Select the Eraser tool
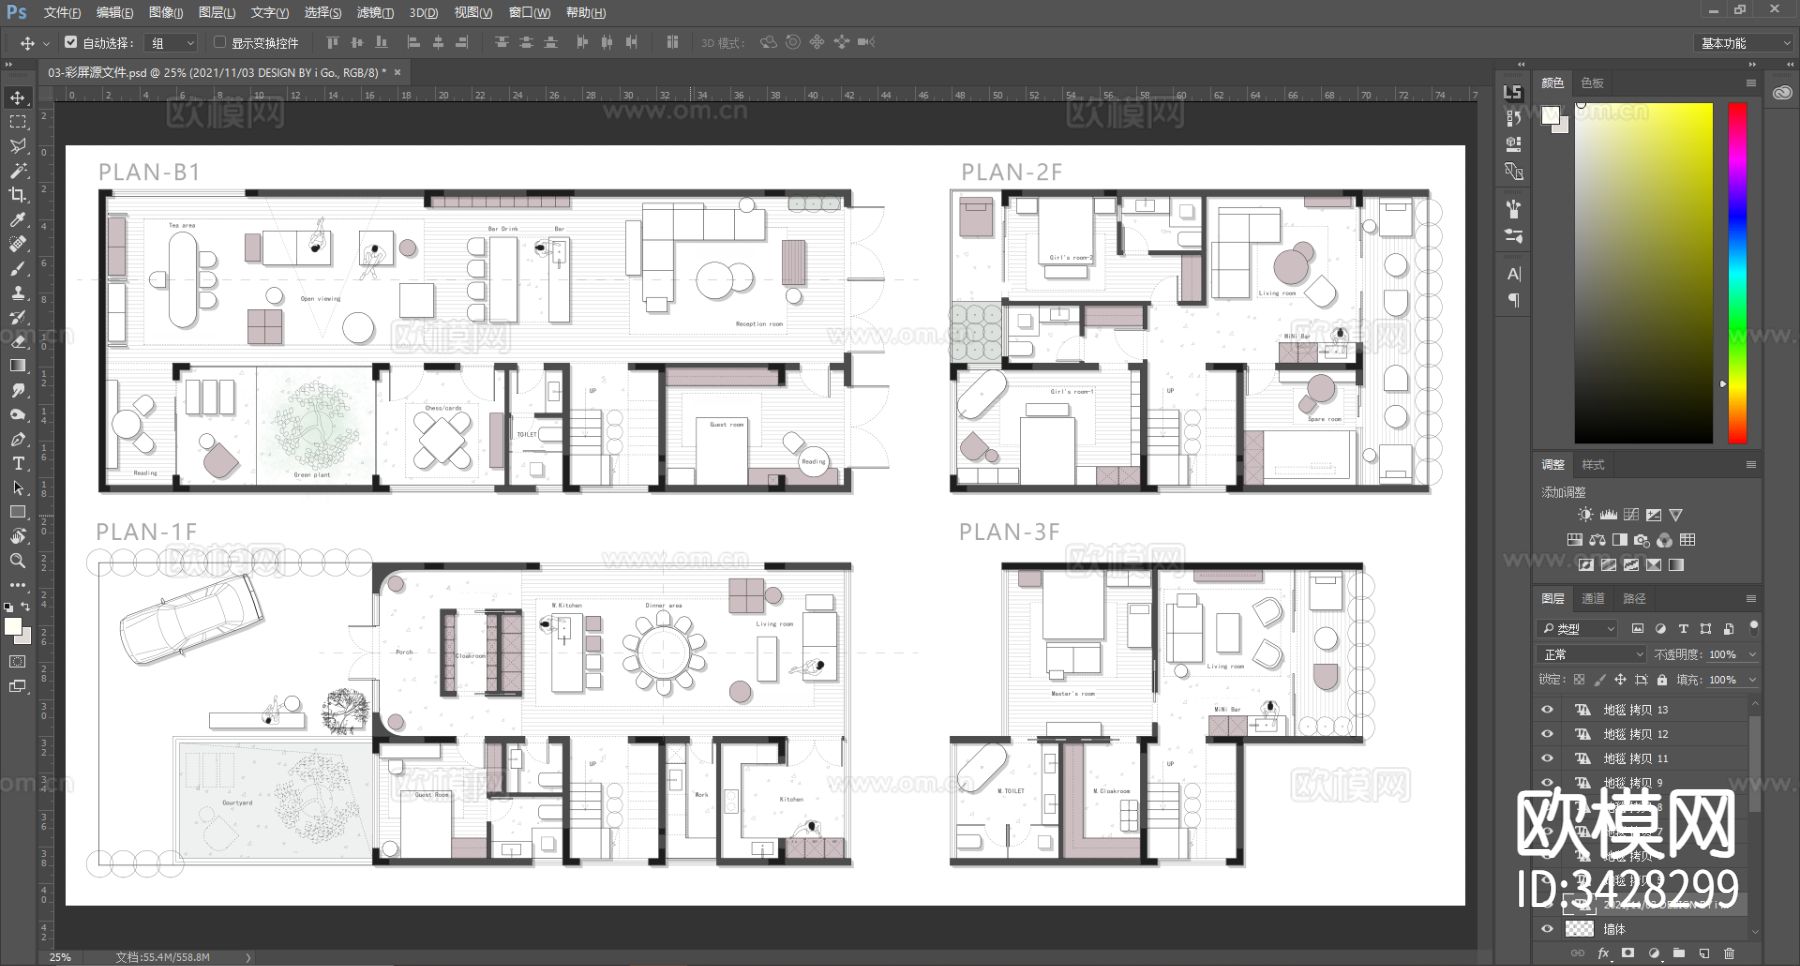The height and width of the screenshot is (966, 1800). tap(18, 341)
